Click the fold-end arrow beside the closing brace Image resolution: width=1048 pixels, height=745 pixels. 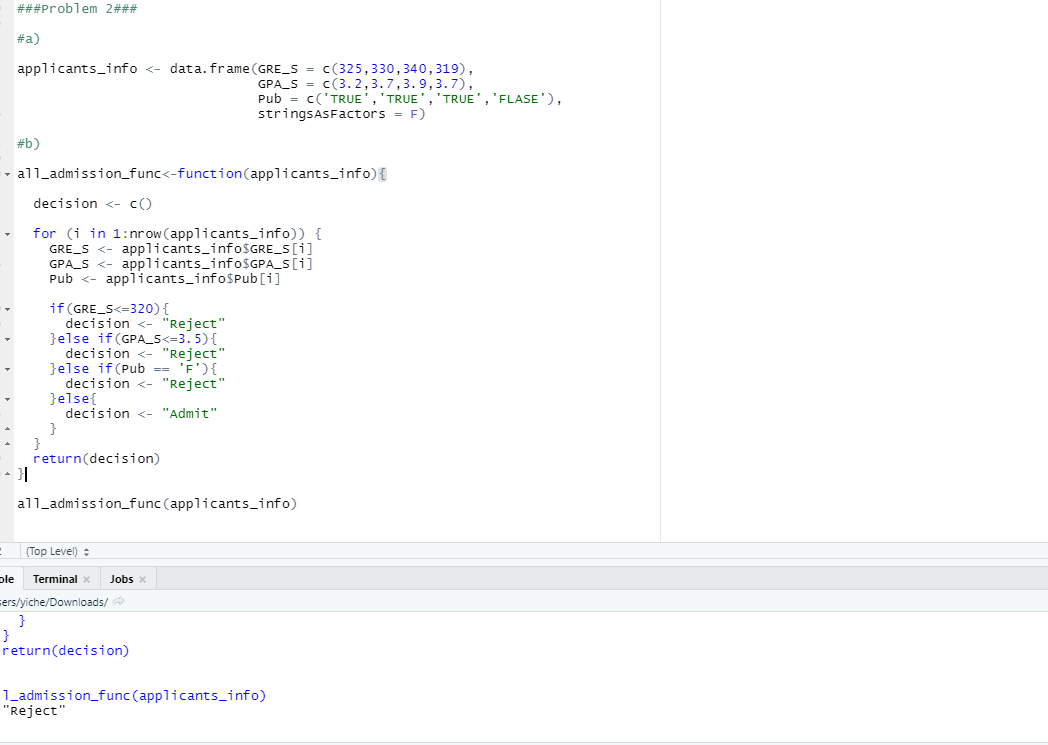click(6, 473)
